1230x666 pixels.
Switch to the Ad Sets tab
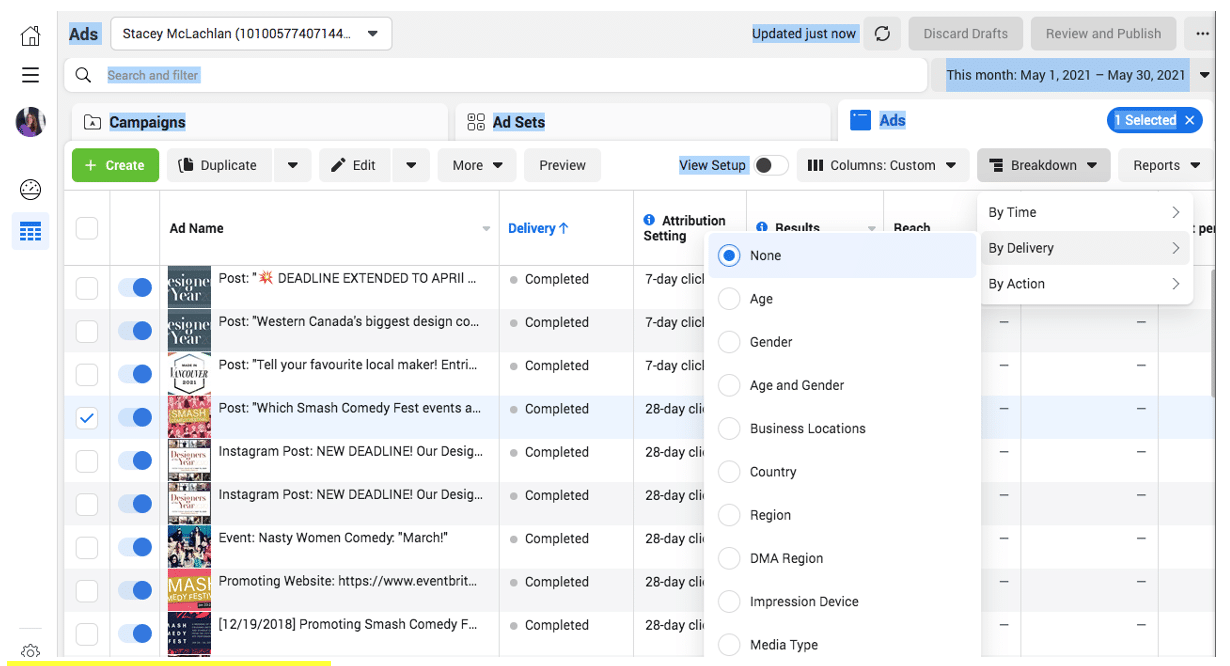tap(518, 122)
